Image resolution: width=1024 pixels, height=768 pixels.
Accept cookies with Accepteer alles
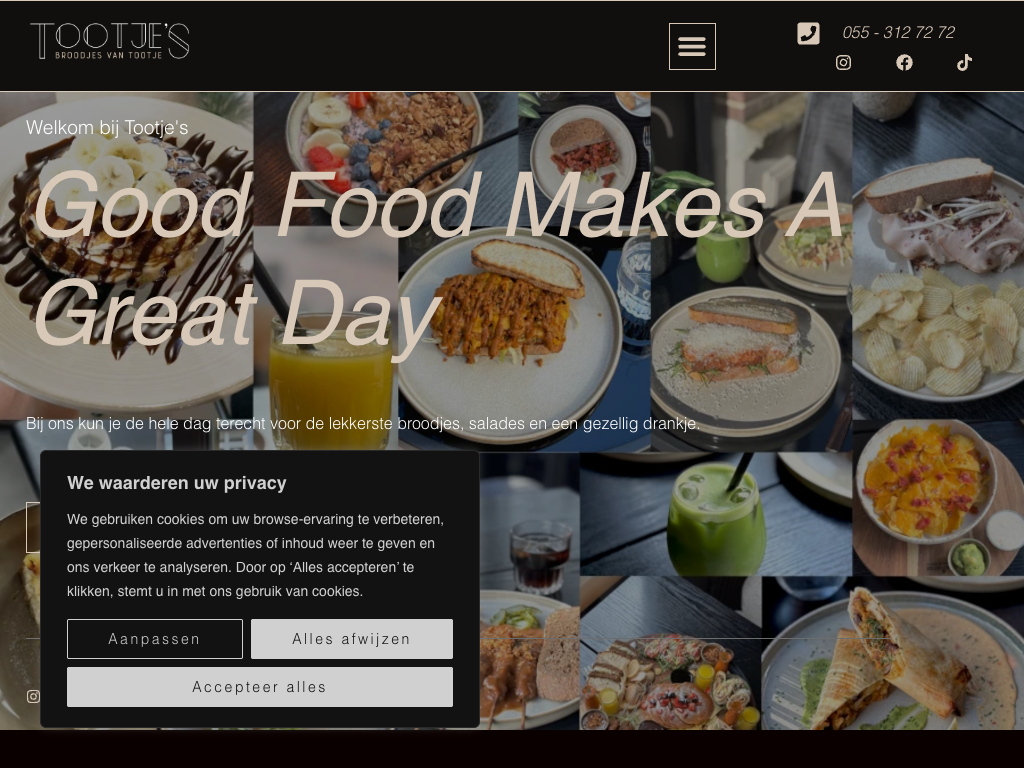pyautogui.click(x=260, y=687)
